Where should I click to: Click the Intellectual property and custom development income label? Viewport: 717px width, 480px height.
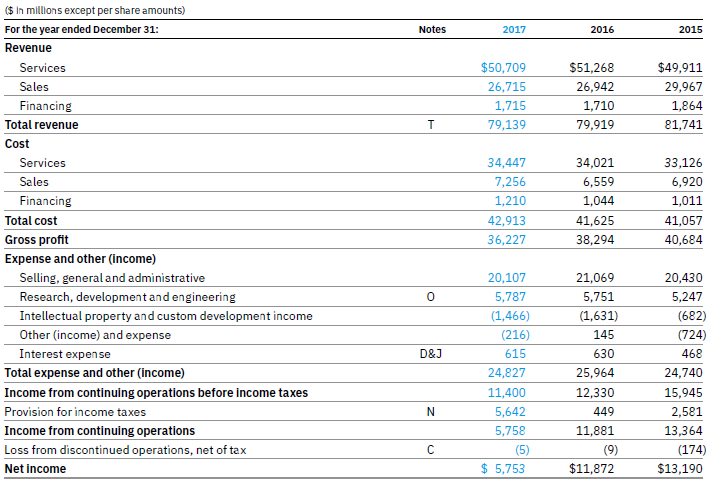tap(166, 316)
